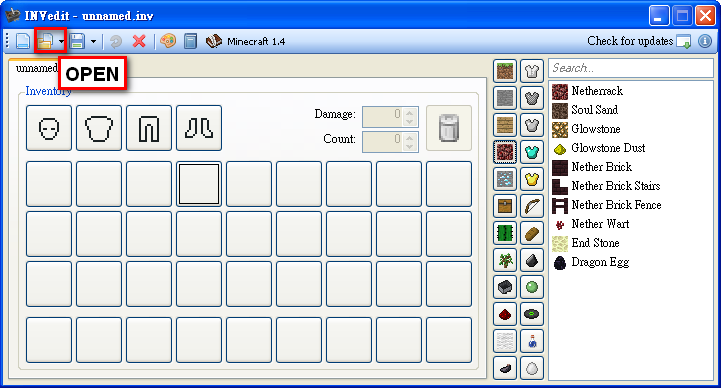Viewport: 721px width, 388px height.
Task: Select the stone block category
Action: tap(505, 98)
